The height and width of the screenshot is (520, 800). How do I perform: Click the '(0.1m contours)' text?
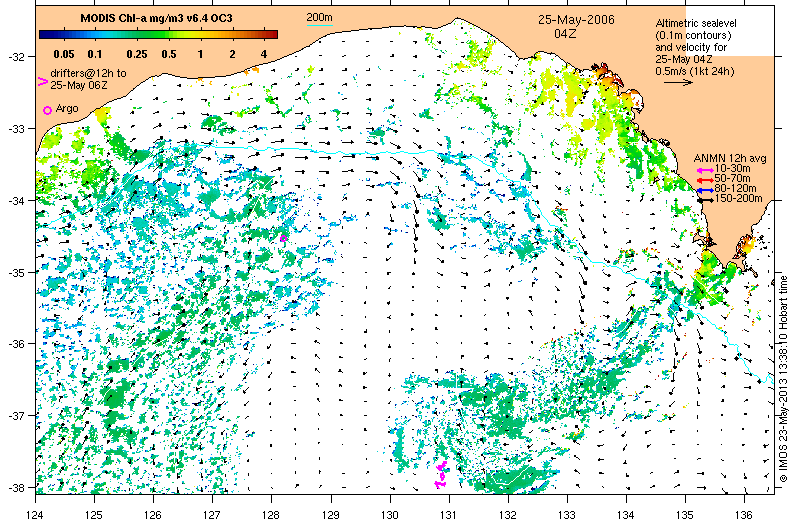pyautogui.click(x=693, y=36)
